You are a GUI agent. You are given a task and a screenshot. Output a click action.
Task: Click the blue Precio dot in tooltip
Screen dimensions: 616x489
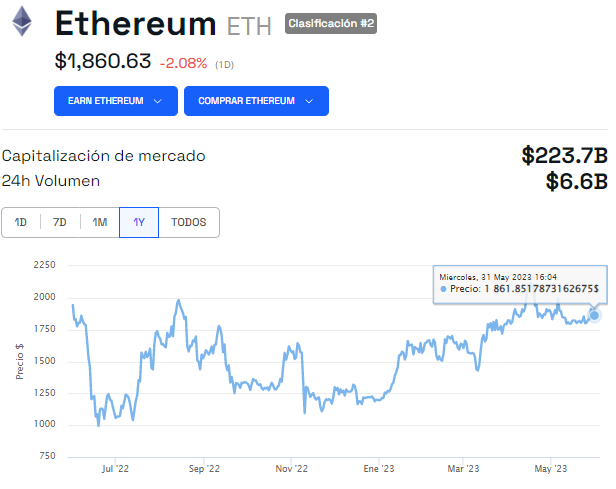pyautogui.click(x=443, y=288)
